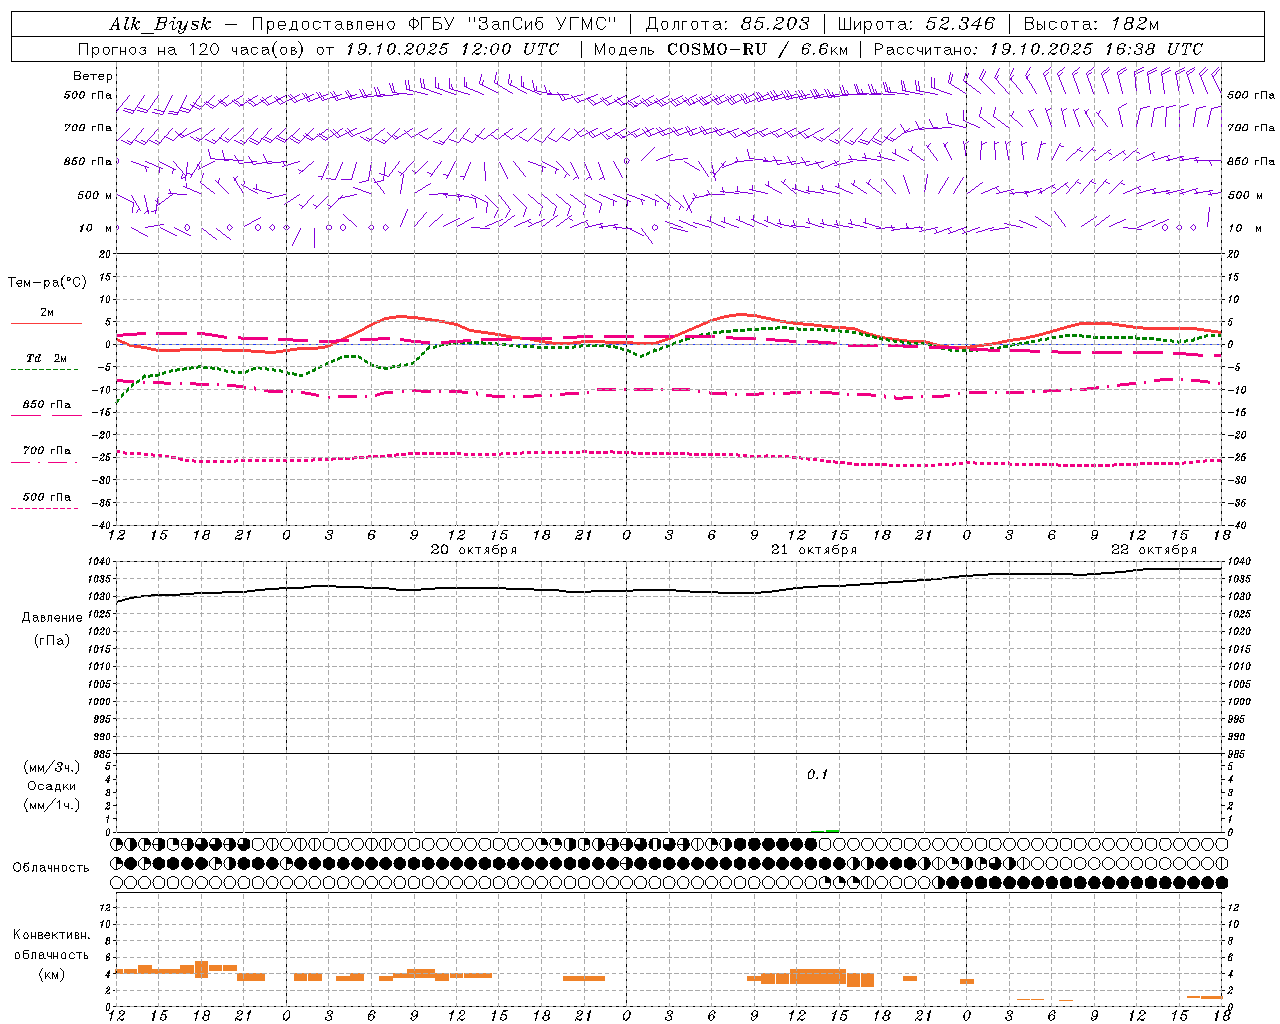
Task: Click the 500 гПа temperature legend entry
Action: pos(47,496)
